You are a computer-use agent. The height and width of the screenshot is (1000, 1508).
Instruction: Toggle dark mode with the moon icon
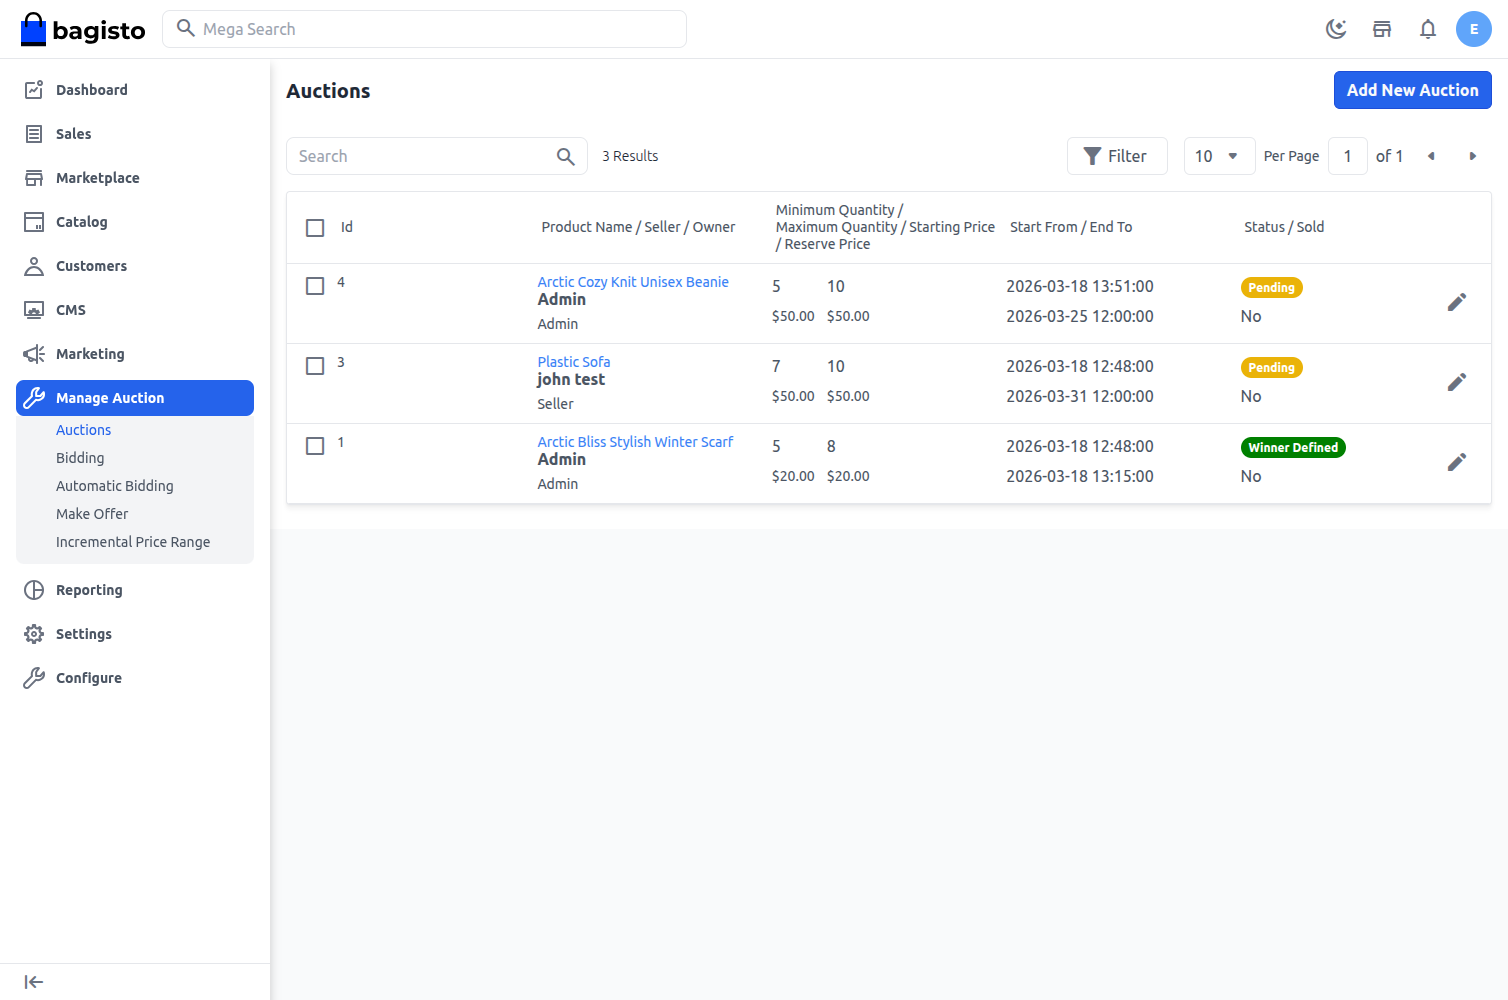pyautogui.click(x=1336, y=29)
